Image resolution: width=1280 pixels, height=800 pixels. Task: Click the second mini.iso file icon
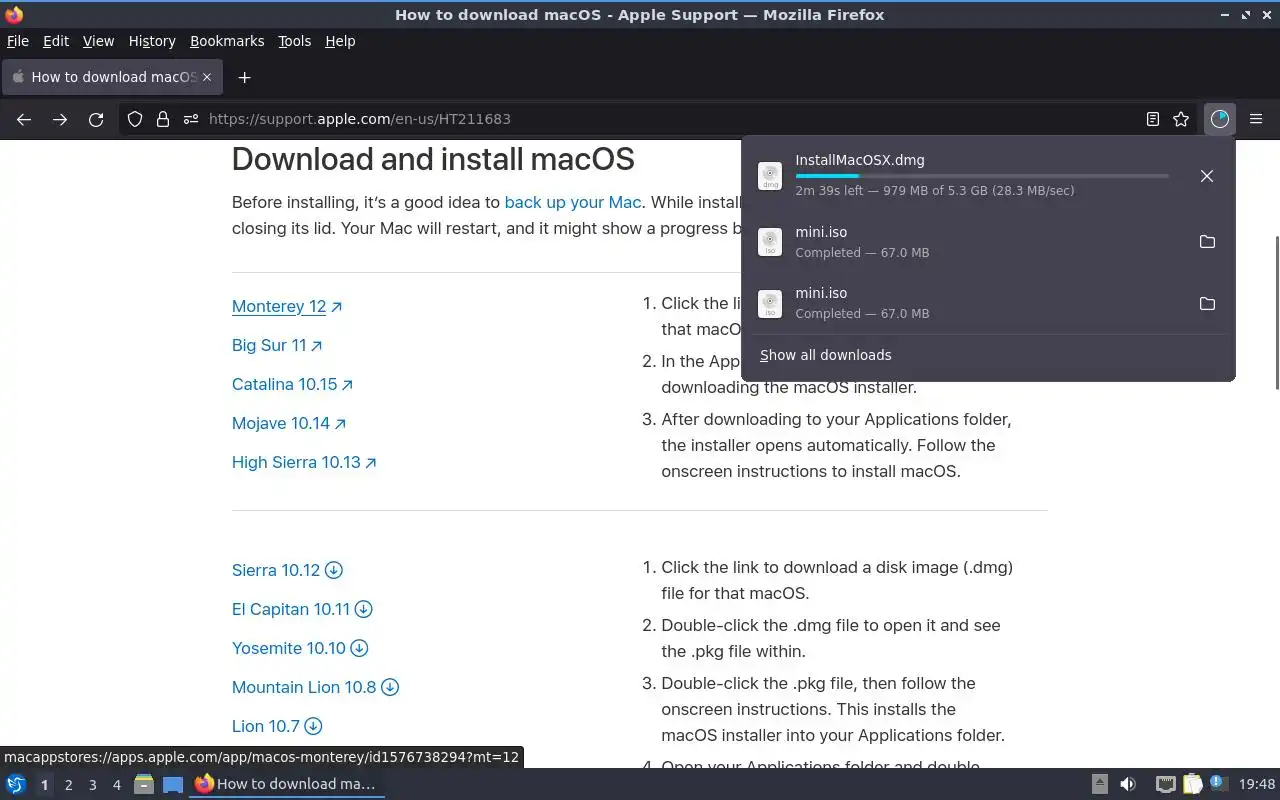tap(770, 303)
